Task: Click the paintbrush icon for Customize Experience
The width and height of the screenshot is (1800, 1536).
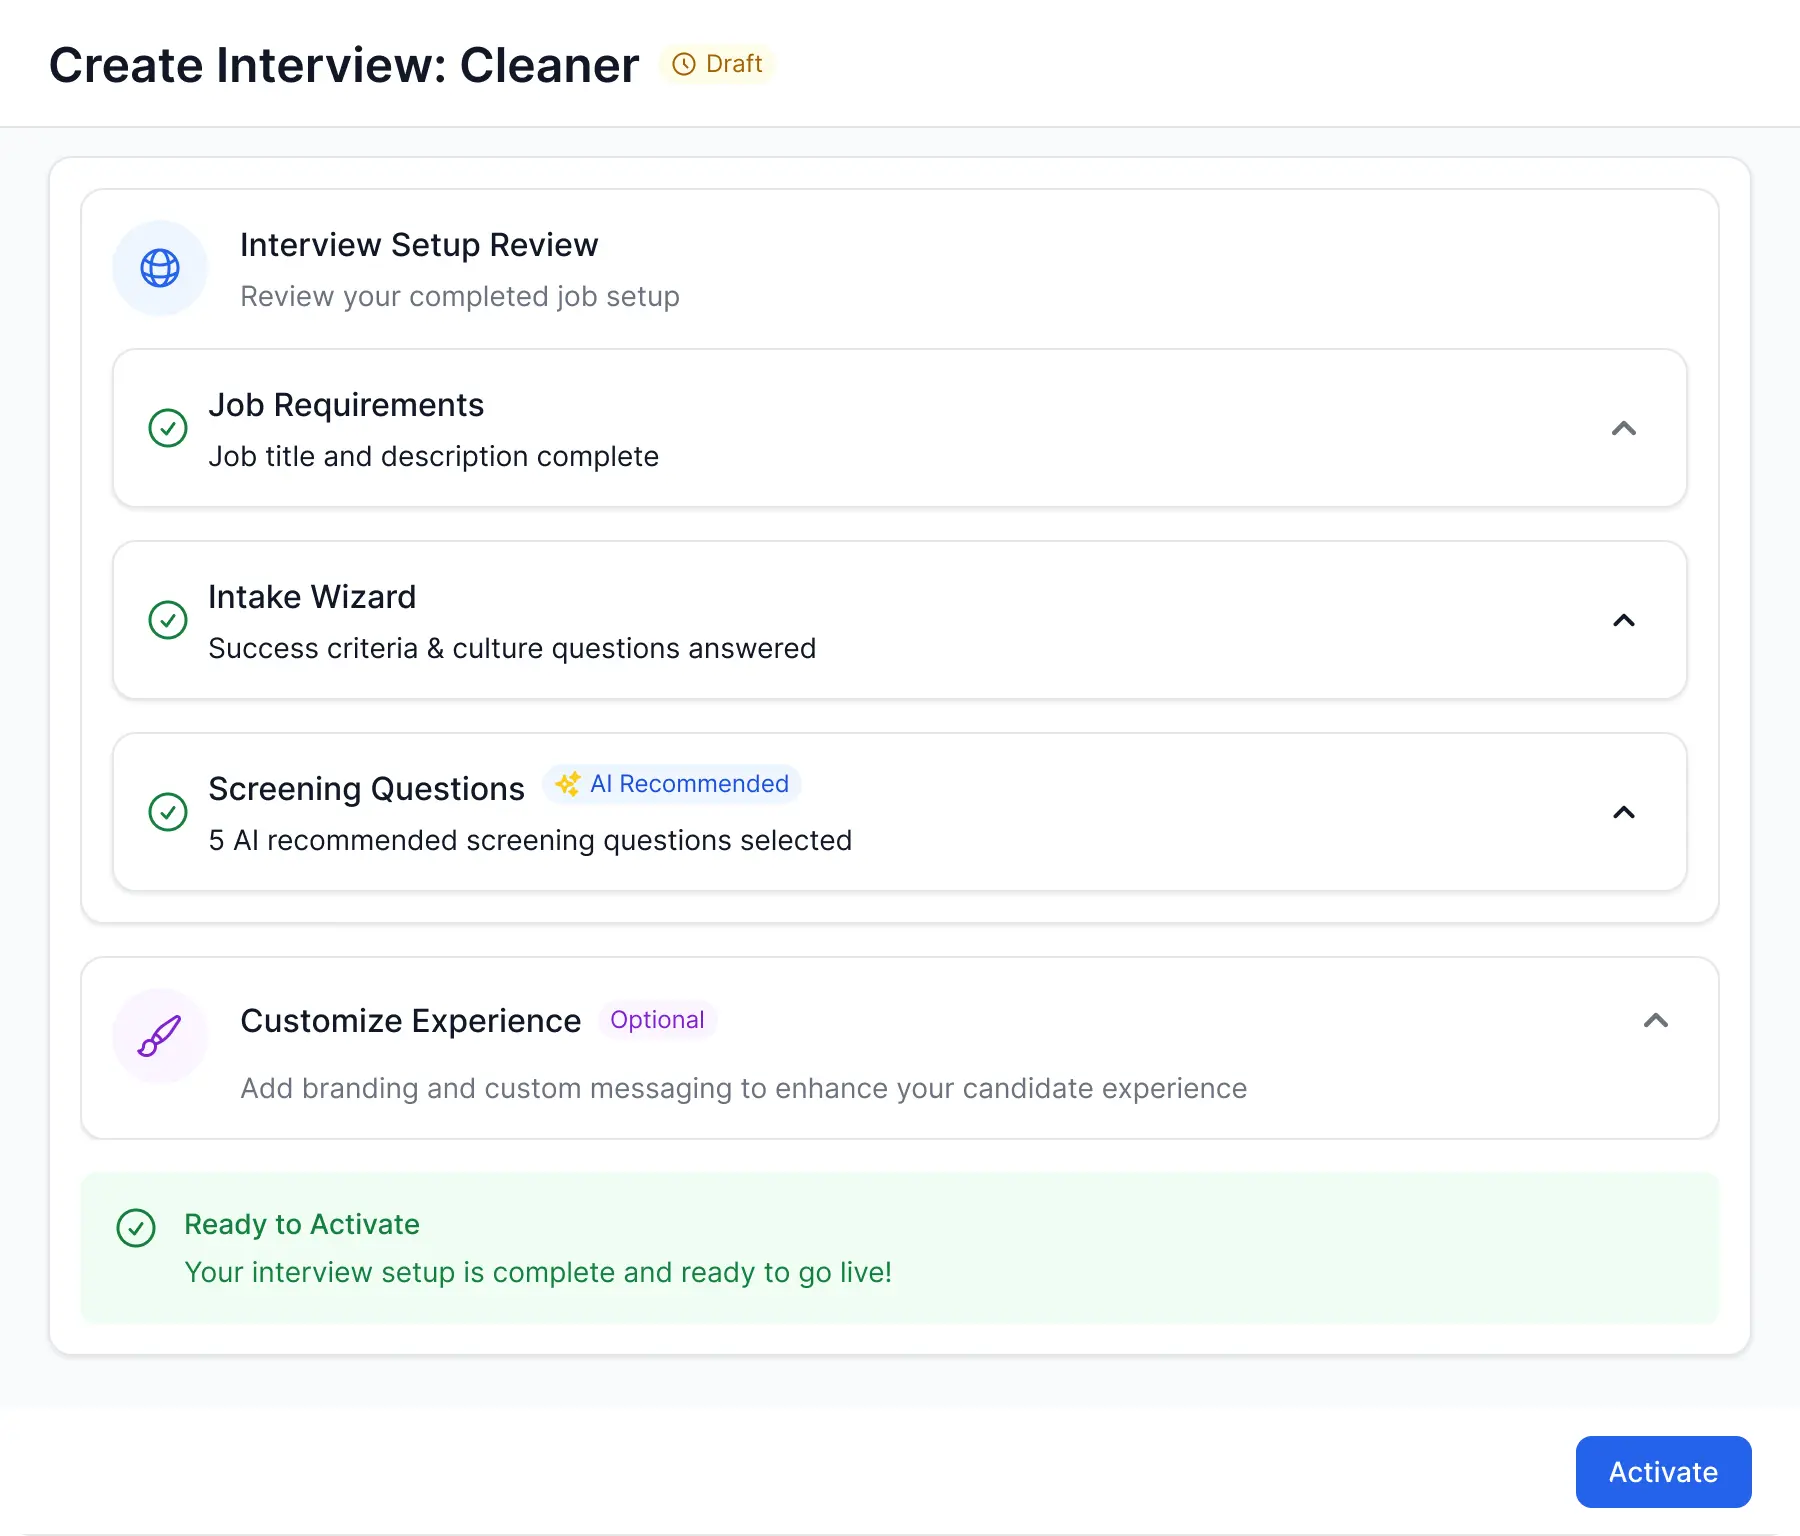Action: coord(160,1036)
